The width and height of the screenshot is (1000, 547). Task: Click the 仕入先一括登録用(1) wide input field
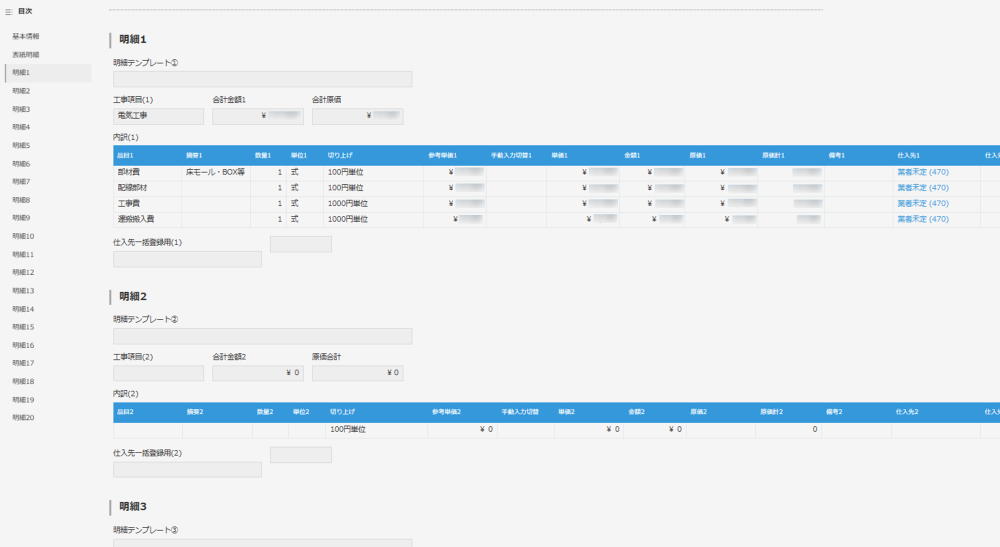(188, 259)
